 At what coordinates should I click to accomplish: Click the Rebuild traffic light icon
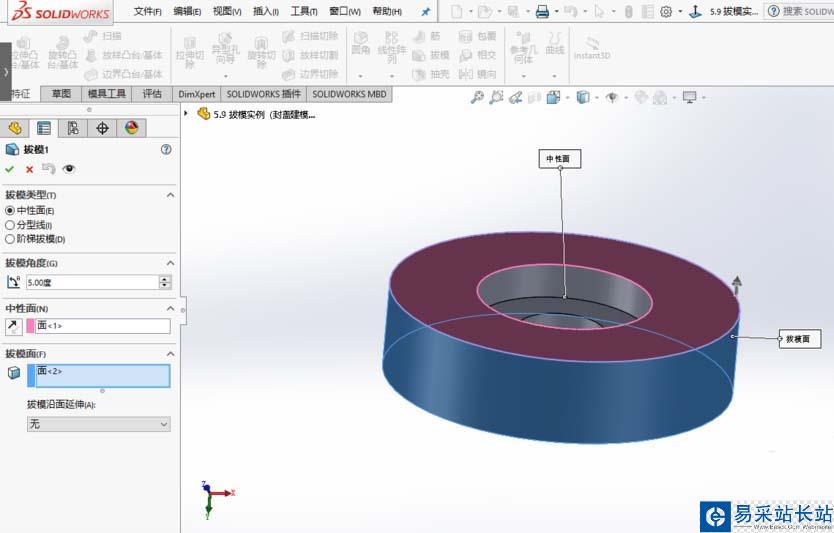tap(628, 11)
